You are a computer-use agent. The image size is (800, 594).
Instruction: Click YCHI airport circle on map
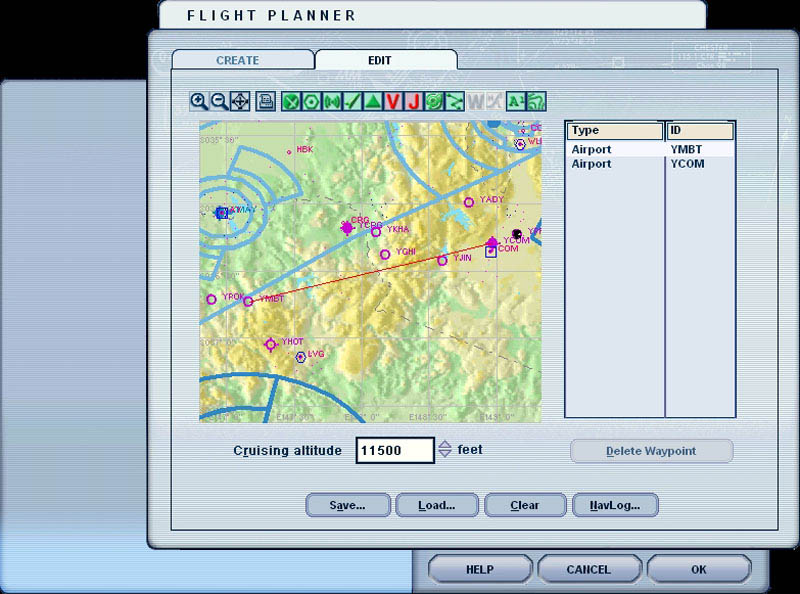click(385, 254)
